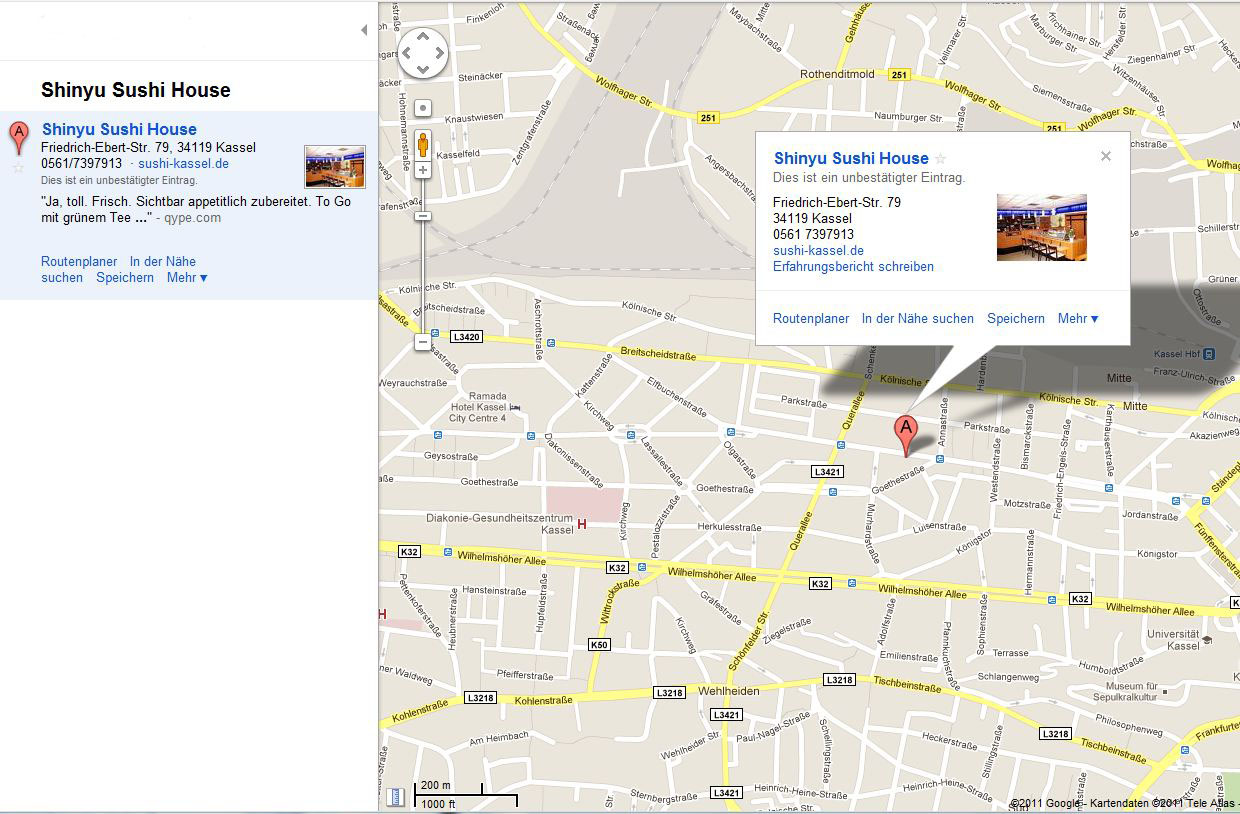Zoom out with the minus button
The image size is (1240, 814).
423,342
